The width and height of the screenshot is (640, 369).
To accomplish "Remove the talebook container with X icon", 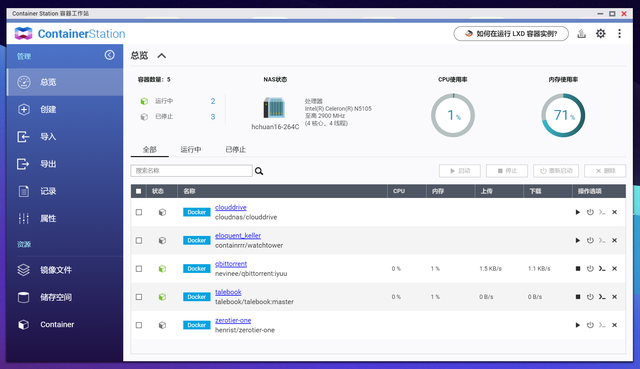I will point(614,297).
